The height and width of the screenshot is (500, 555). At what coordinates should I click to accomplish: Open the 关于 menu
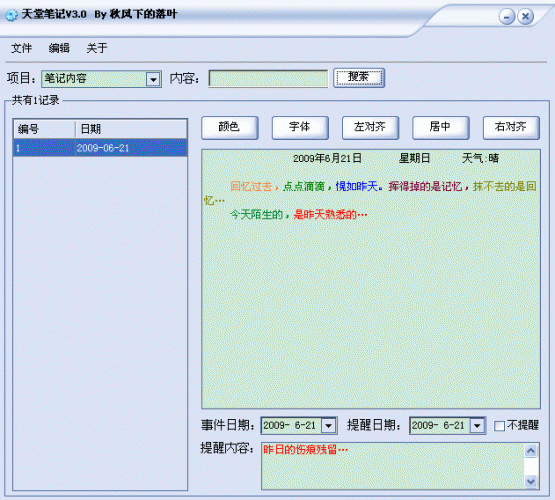(97, 48)
